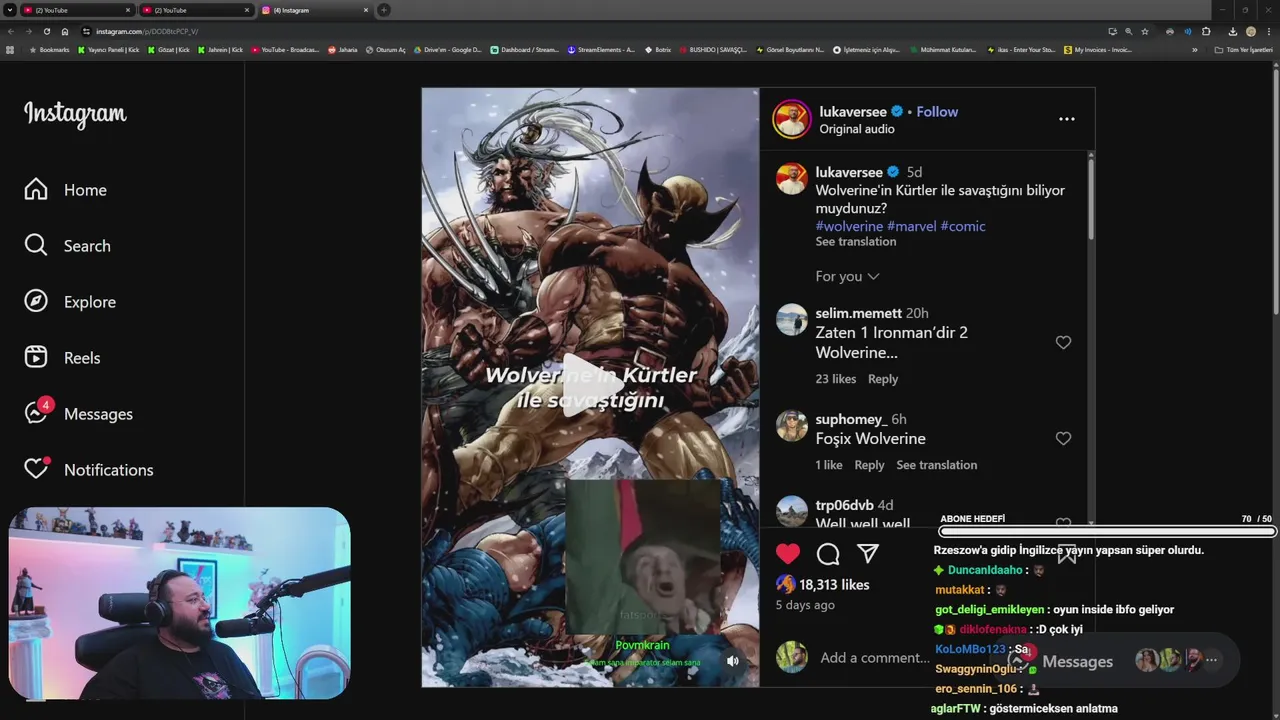Image resolution: width=1280 pixels, height=720 pixels.
Task: Open Reels from the sidebar
Action: tap(62, 358)
